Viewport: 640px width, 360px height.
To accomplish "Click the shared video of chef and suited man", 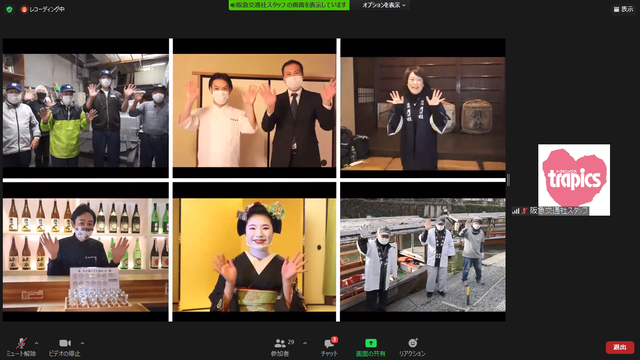I will coord(254,111).
